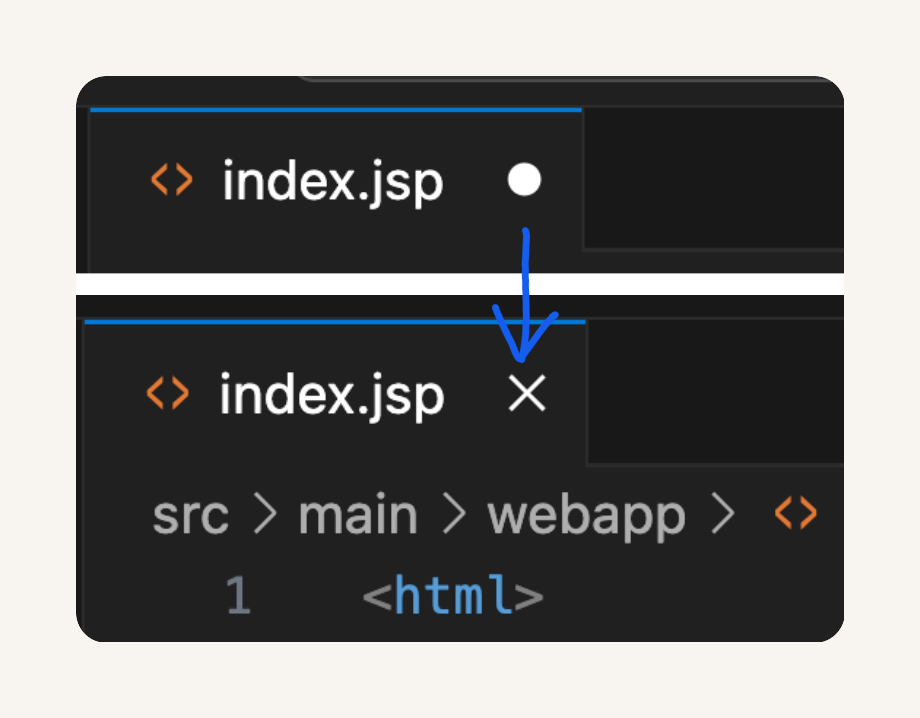Open the src breadcrumb folder
The width and height of the screenshot is (920, 718).
pyautogui.click(x=190, y=516)
